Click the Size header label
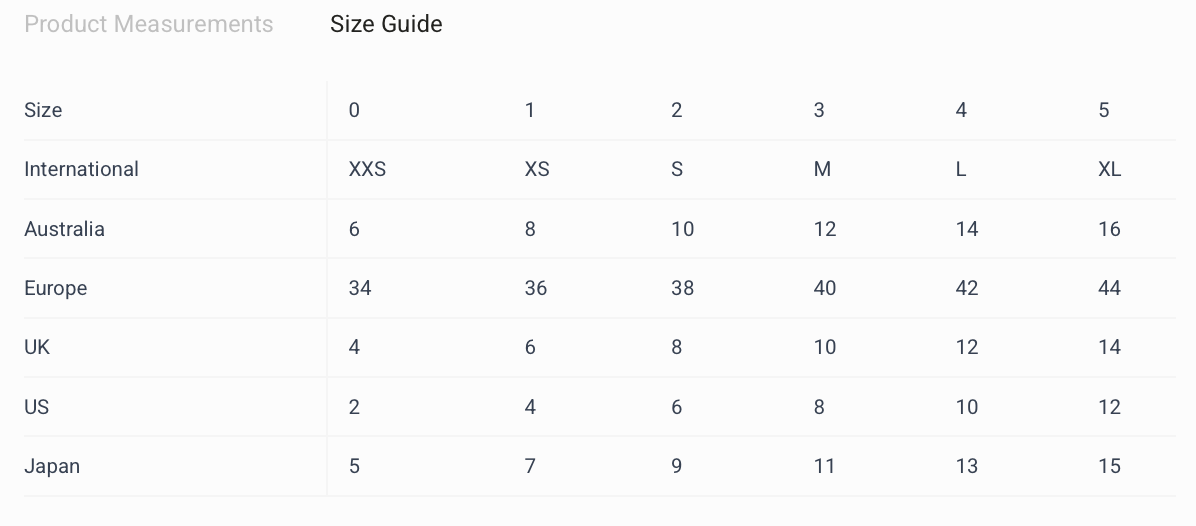Image resolution: width=1196 pixels, height=526 pixels. point(43,110)
